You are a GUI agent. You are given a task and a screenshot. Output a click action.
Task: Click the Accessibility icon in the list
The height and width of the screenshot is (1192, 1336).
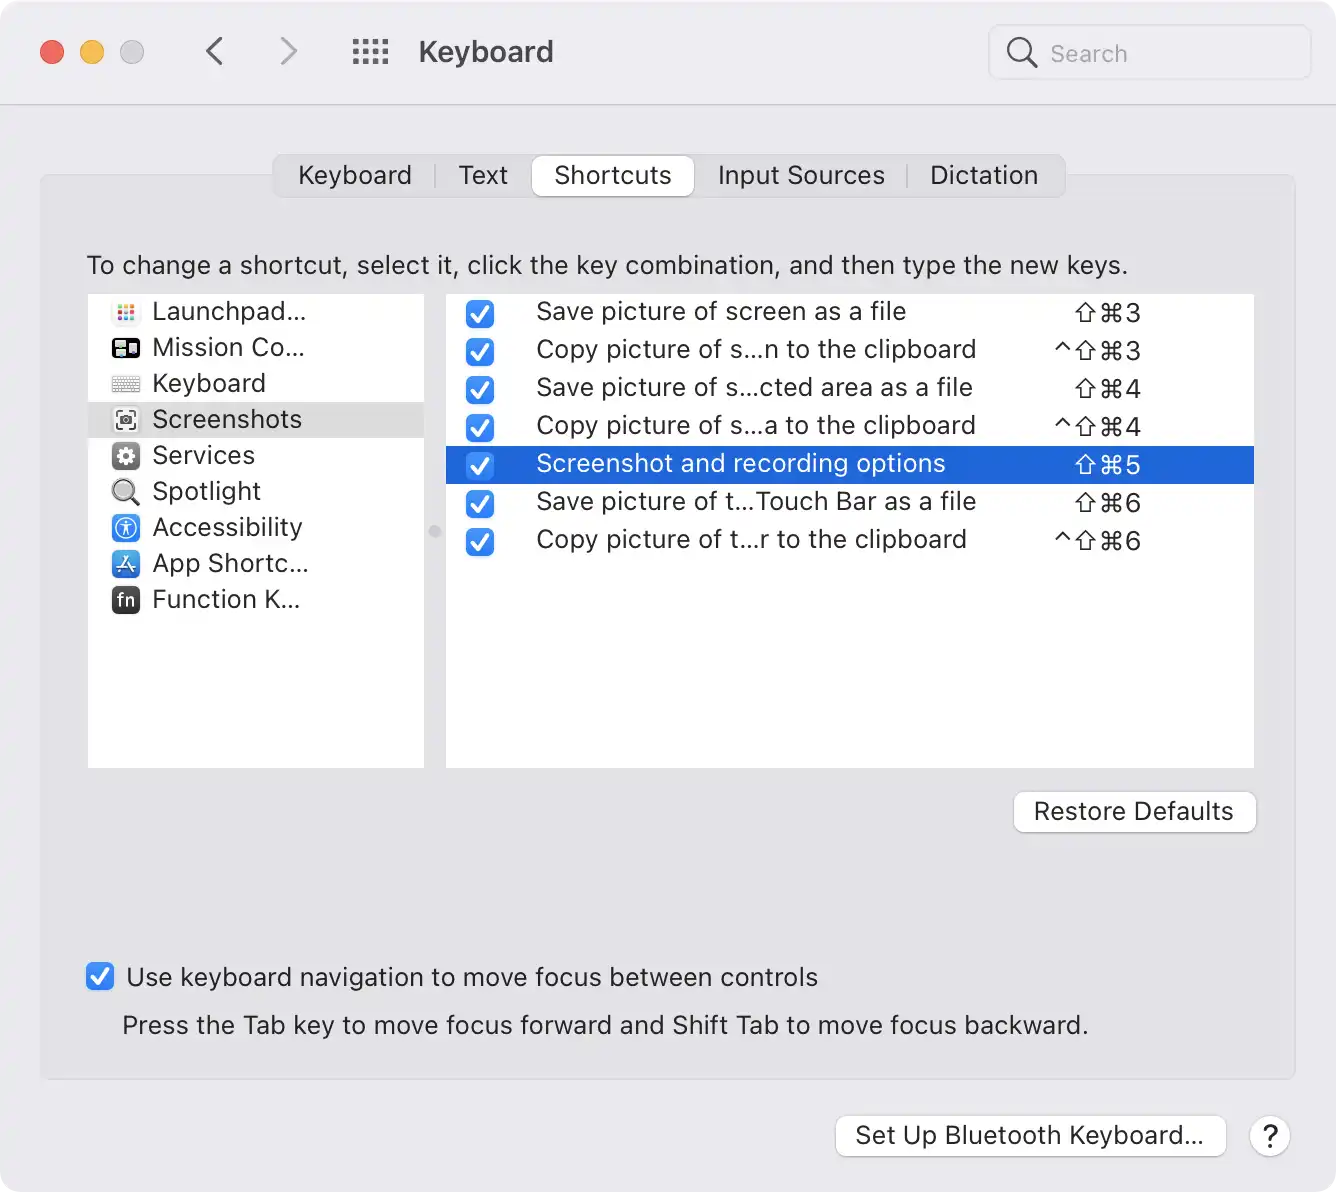pyautogui.click(x=126, y=528)
